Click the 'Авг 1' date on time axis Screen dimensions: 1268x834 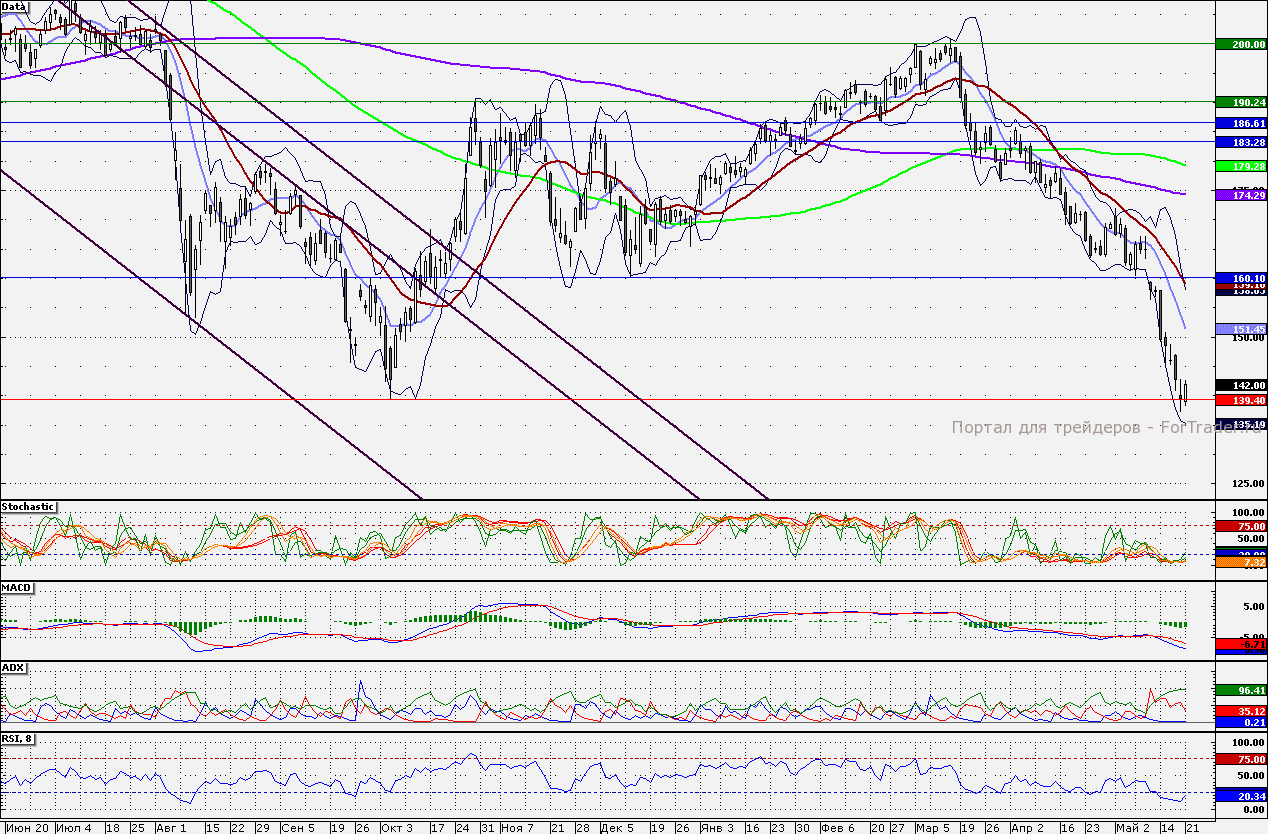(170, 828)
